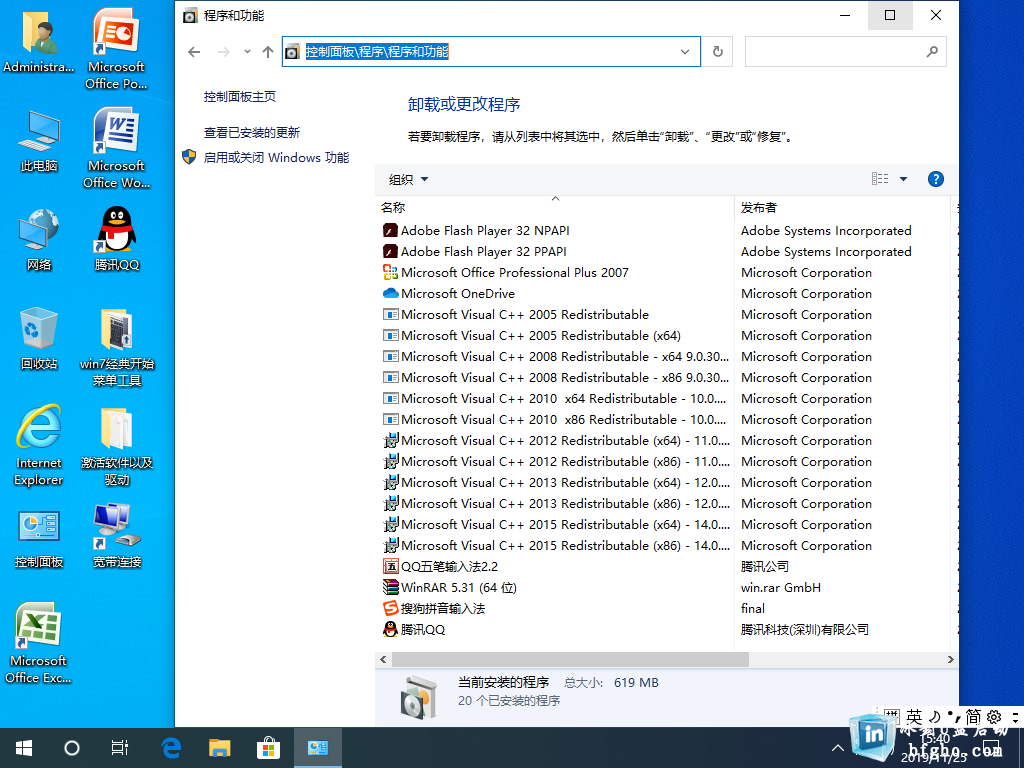
Task: Go to 控制面板主页 link
Action: 240,97
